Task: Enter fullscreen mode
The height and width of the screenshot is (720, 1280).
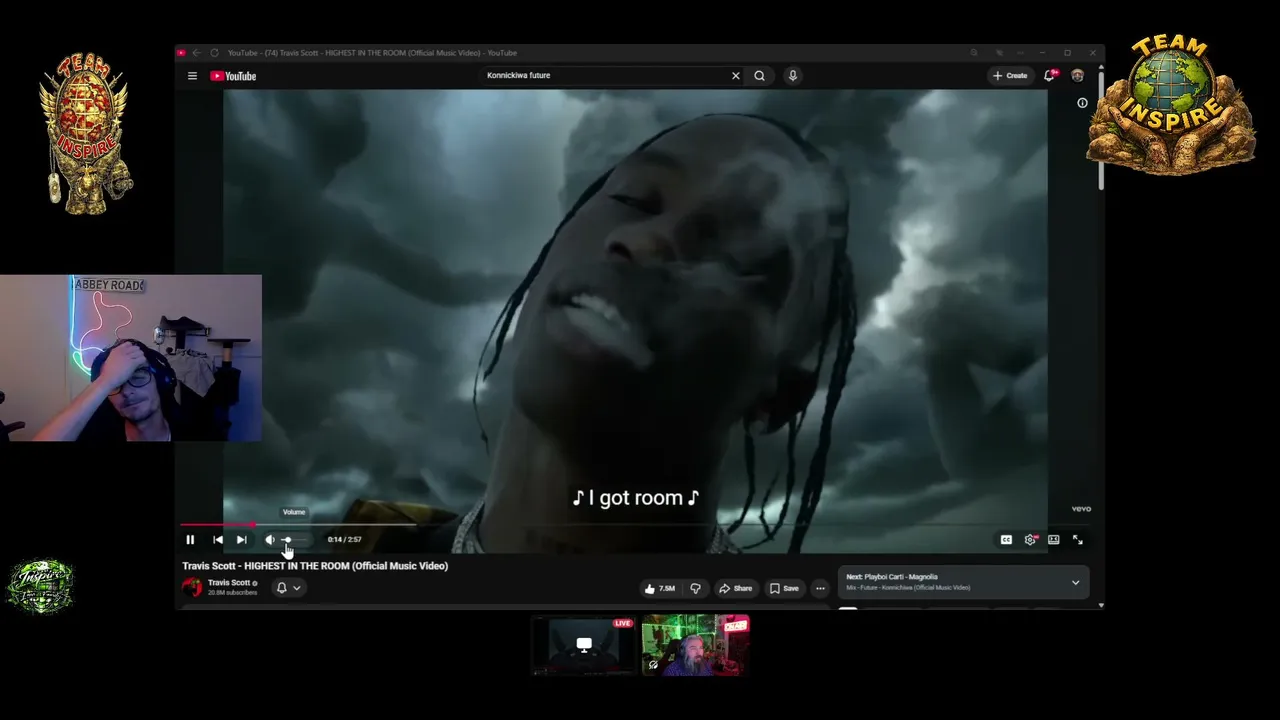Action: tap(1078, 540)
